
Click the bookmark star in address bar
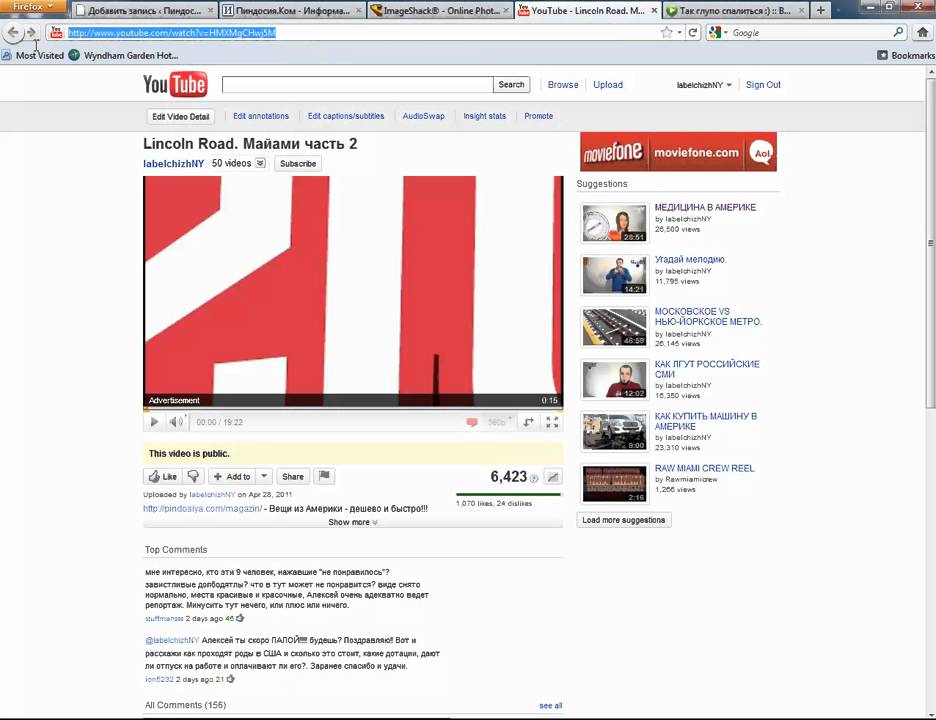click(x=666, y=33)
